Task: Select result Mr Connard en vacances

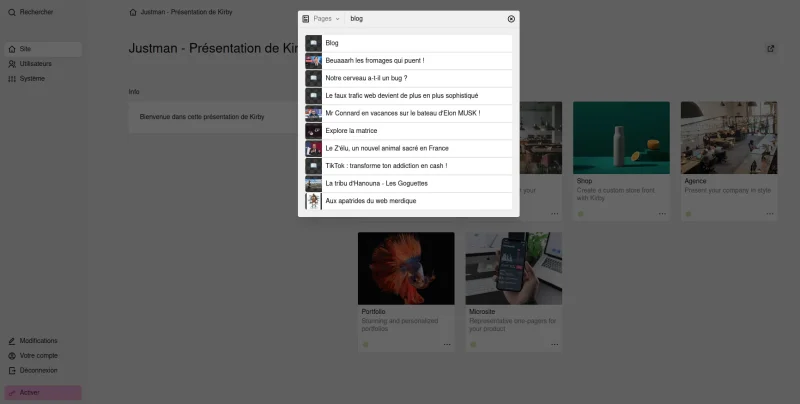Action: [409, 113]
